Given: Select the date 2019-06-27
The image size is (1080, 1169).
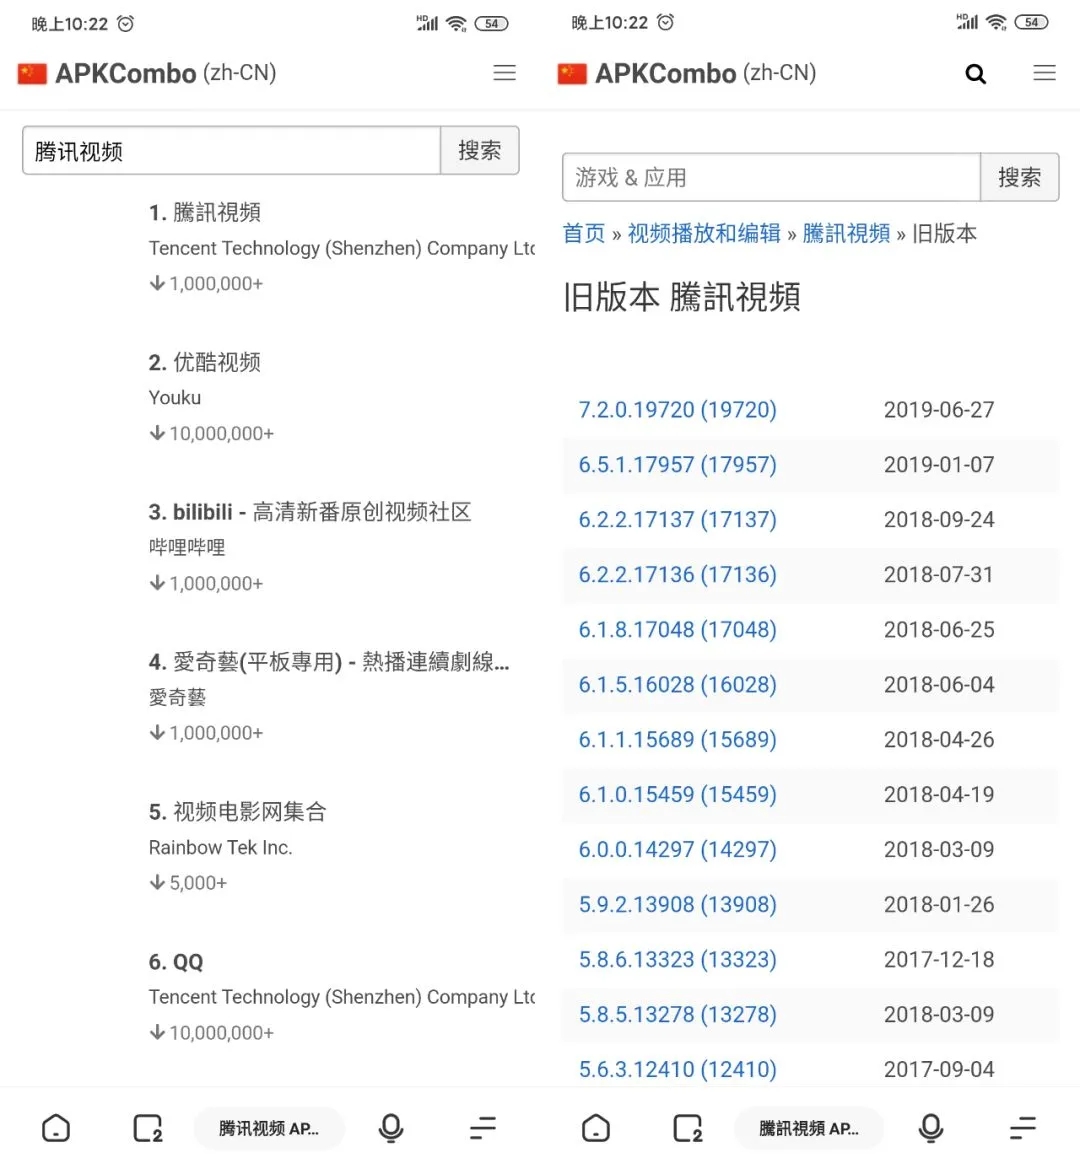Looking at the screenshot, I should point(939,409).
